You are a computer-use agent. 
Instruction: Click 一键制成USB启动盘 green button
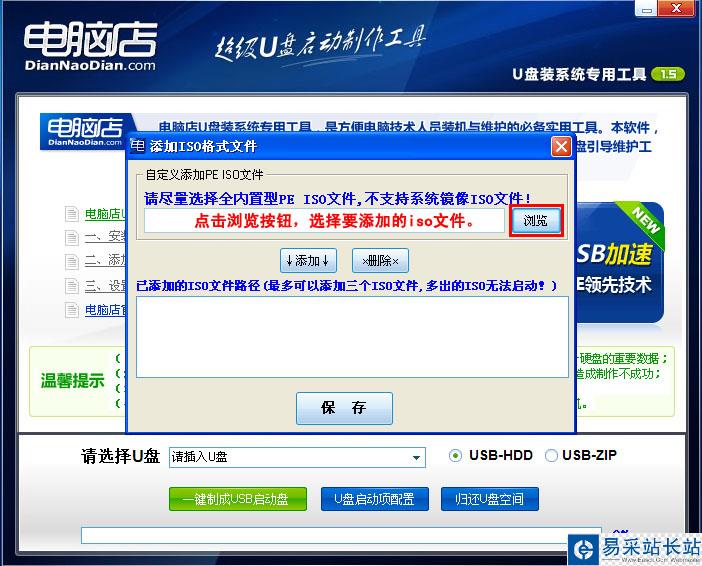point(238,499)
